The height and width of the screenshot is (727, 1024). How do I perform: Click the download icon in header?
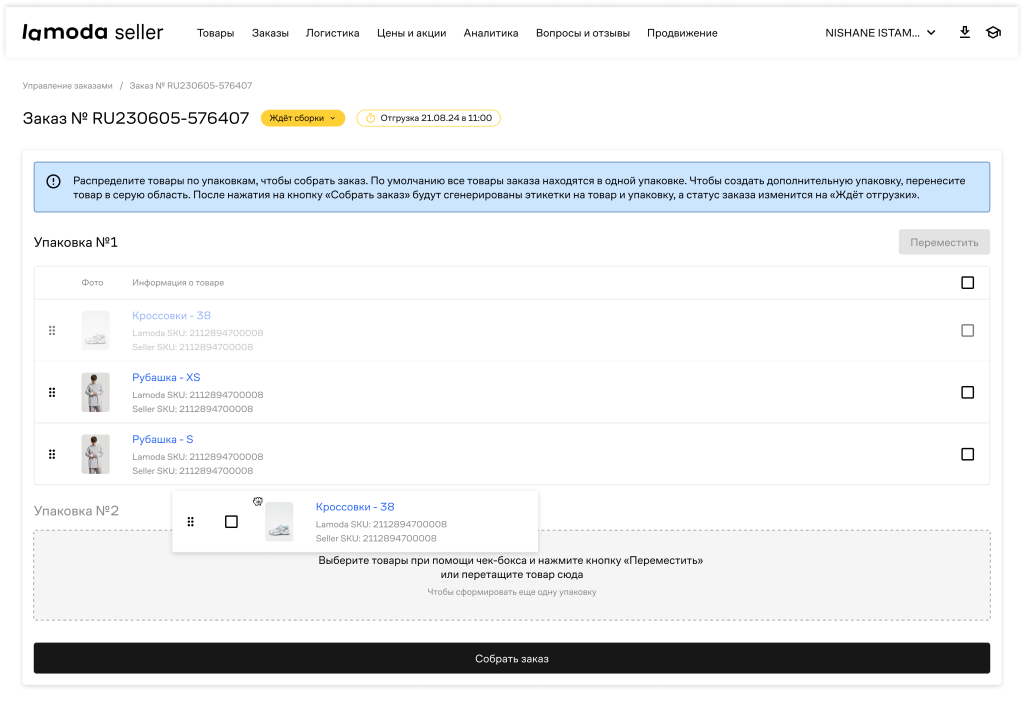click(964, 32)
